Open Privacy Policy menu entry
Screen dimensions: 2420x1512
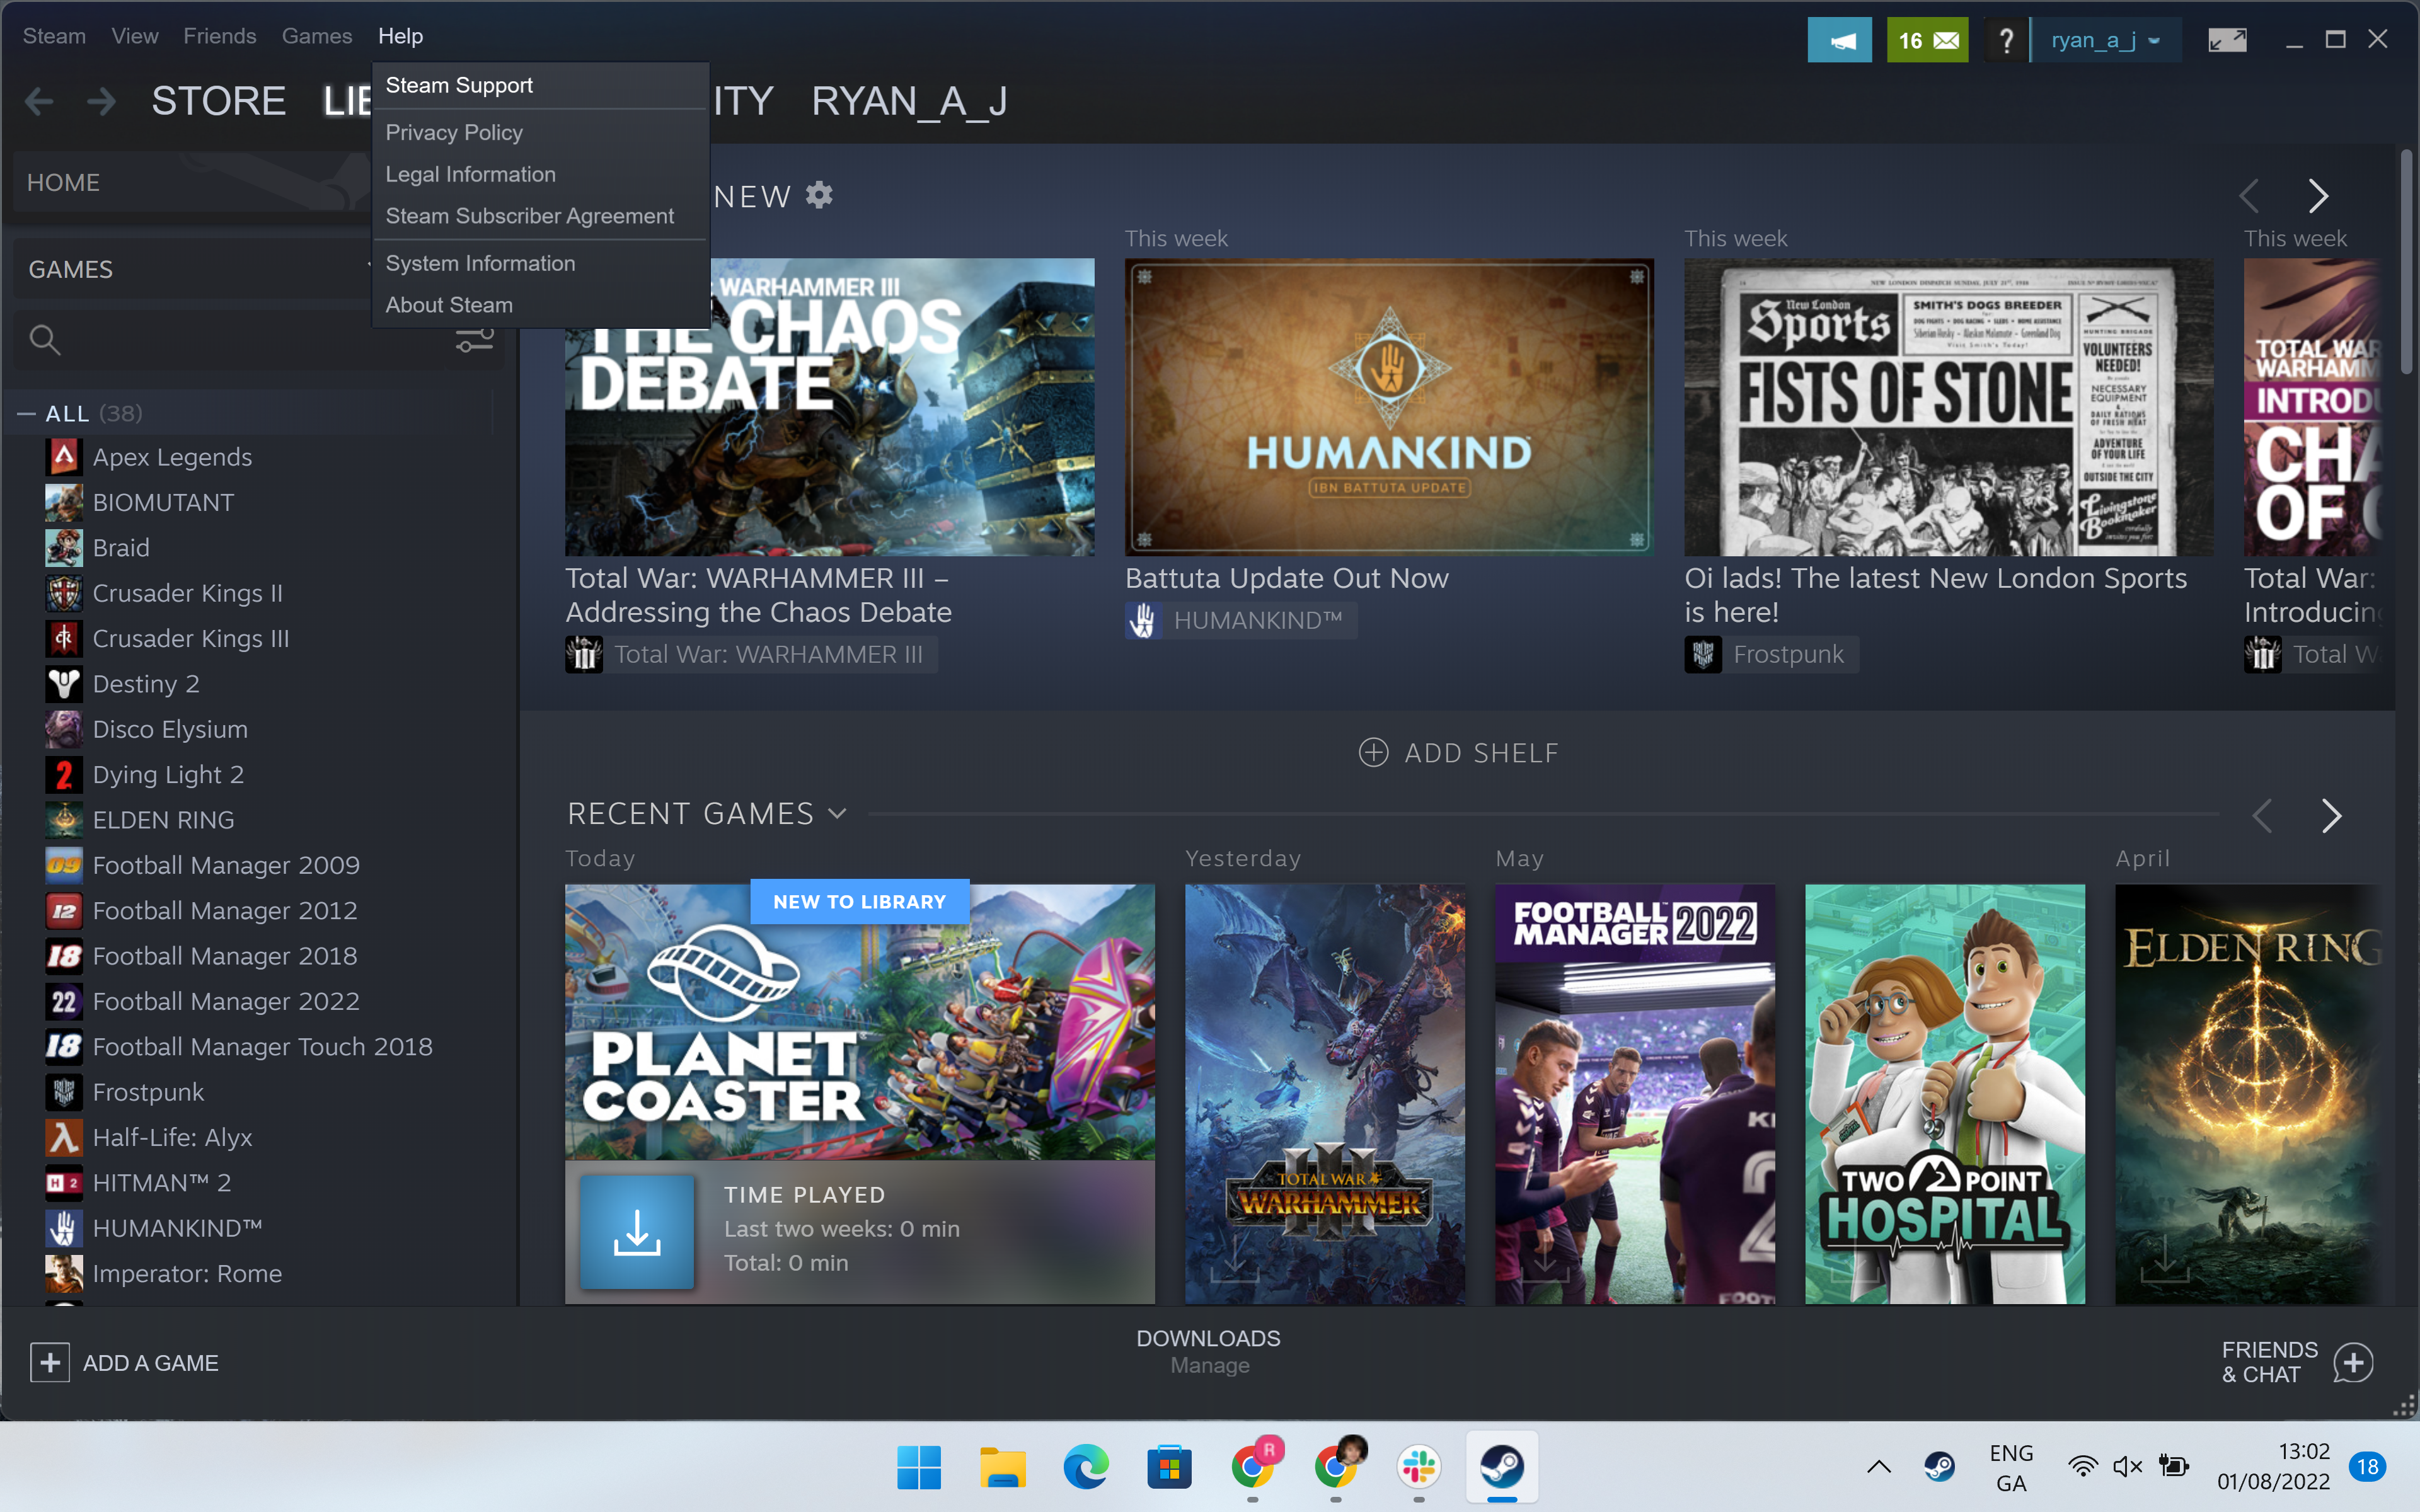(x=541, y=132)
